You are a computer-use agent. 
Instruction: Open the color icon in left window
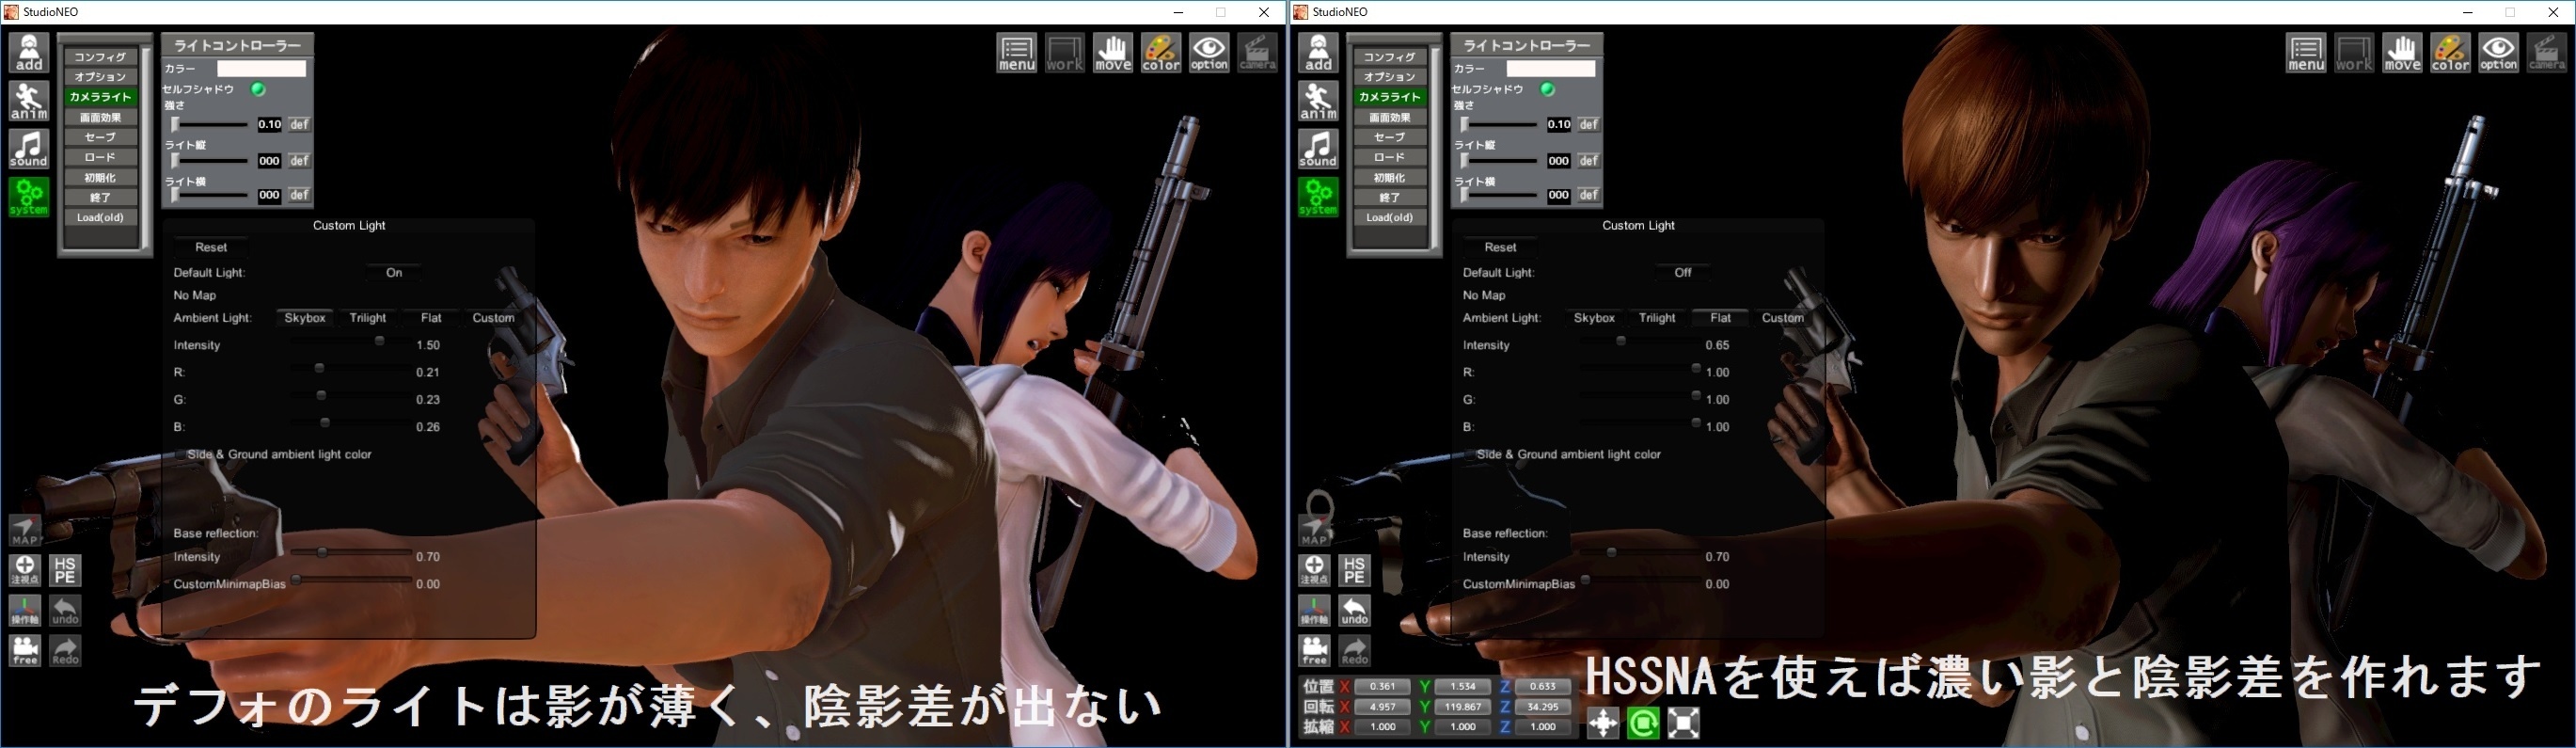[1161, 53]
